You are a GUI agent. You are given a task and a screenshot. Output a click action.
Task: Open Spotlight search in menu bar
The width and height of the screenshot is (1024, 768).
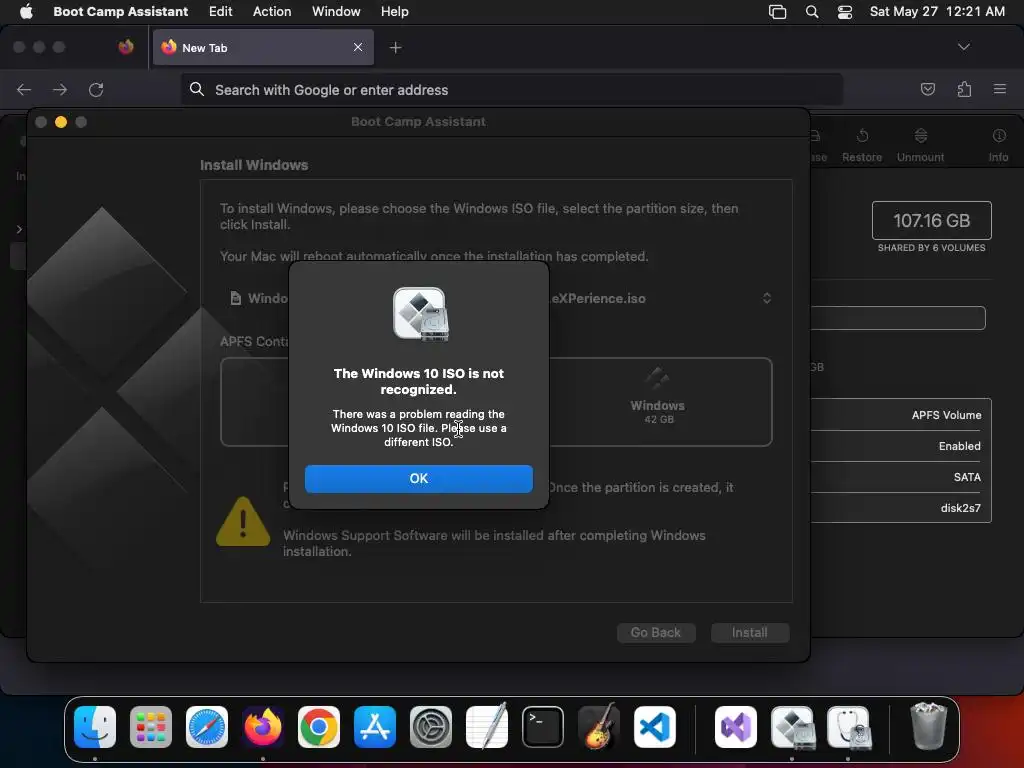812,12
